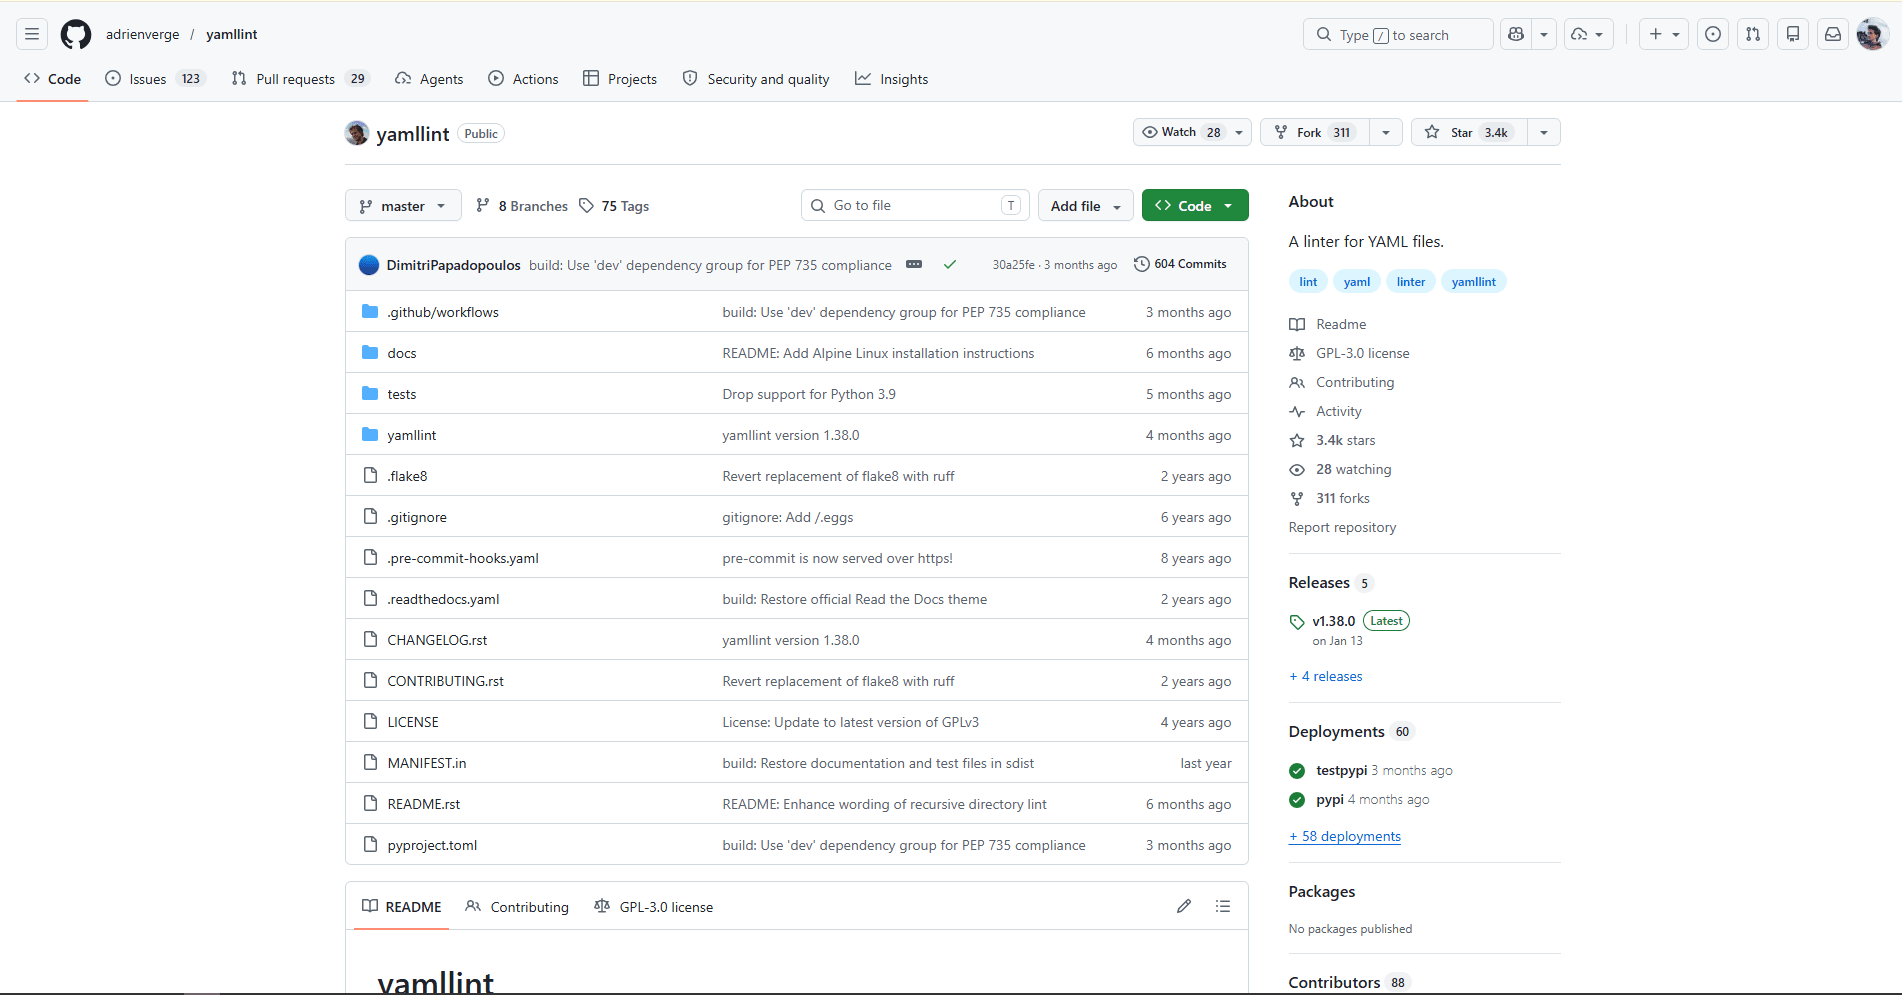Viewport: 1902px width, 995px height.
Task: Open the hamburger navigation menu
Action: [32, 34]
